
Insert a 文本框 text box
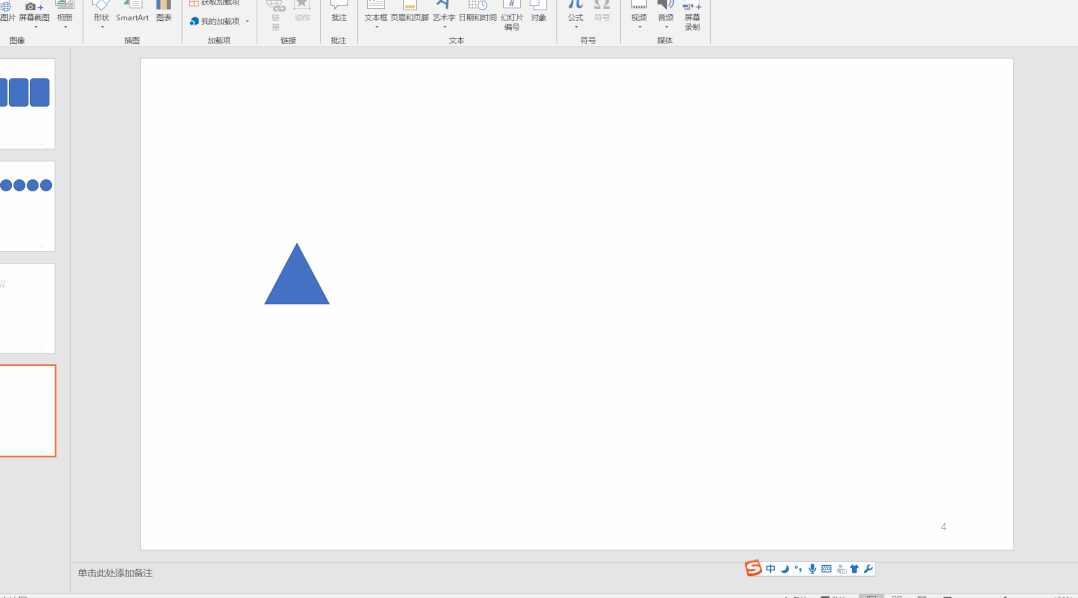click(x=376, y=12)
